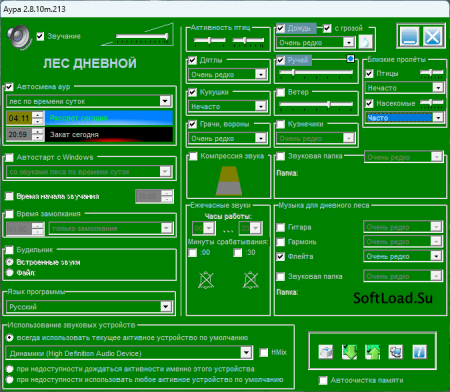450x392 pixels.
Task: Open the Динамики audio device dropdown
Action: point(129,353)
